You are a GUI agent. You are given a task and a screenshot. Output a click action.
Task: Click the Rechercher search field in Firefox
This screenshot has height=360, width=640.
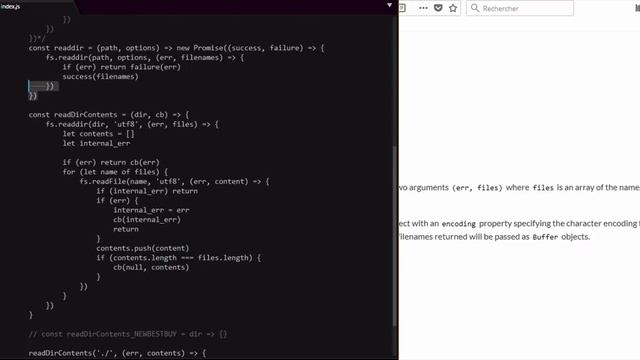tap(520, 8)
